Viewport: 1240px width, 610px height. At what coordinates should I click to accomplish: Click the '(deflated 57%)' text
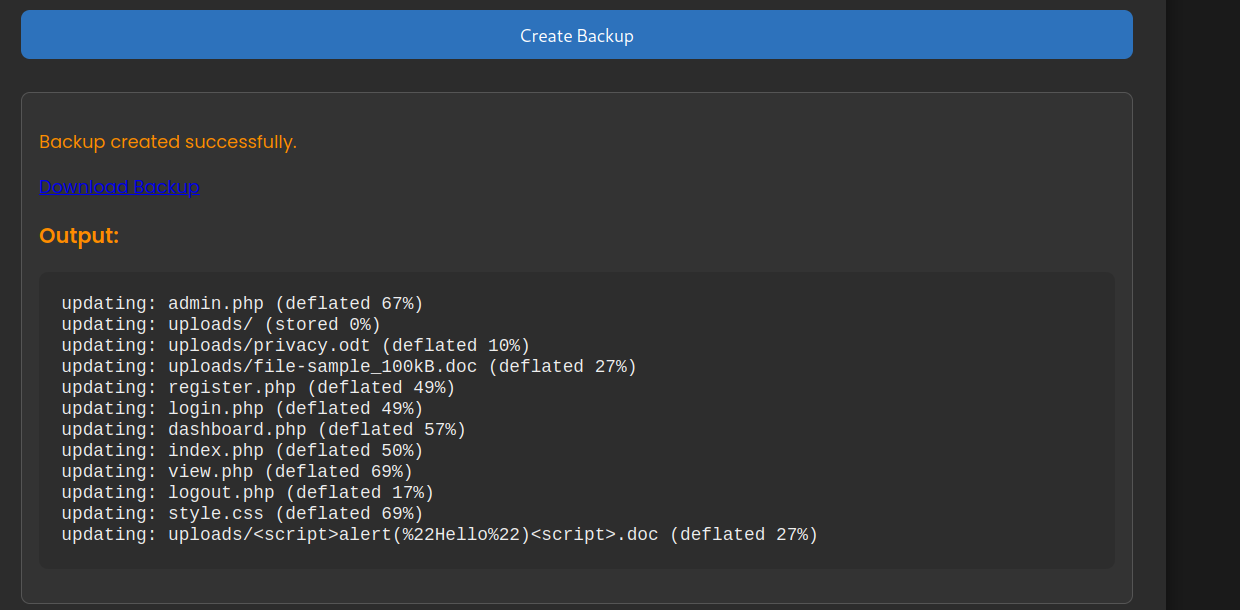tap(392, 429)
